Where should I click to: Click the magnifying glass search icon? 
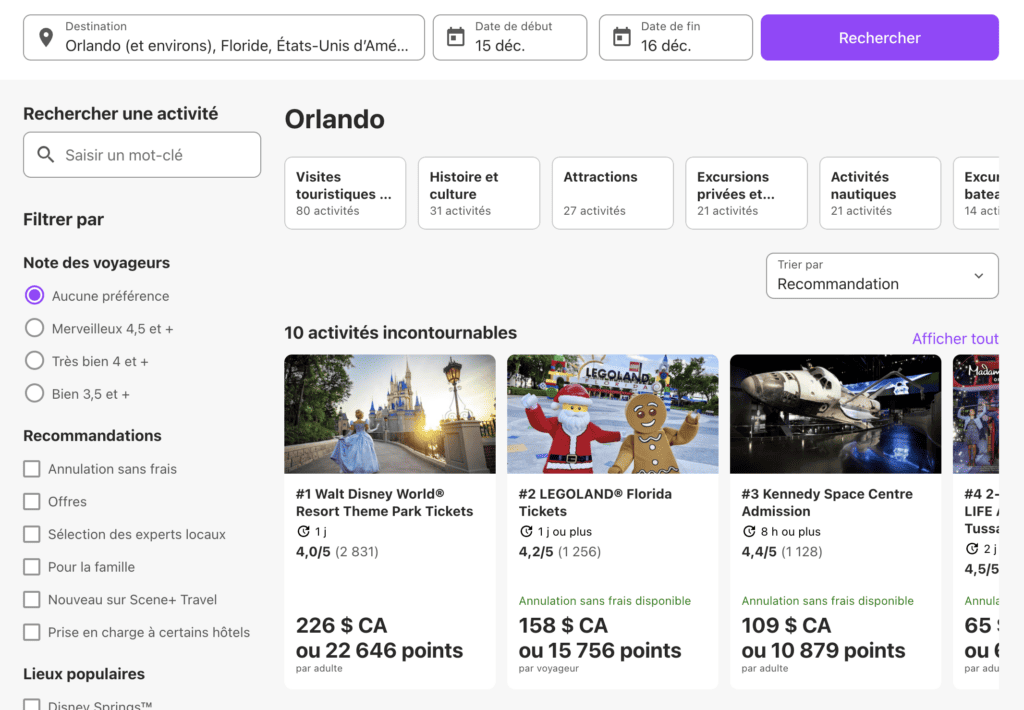pyautogui.click(x=46, y=155)
